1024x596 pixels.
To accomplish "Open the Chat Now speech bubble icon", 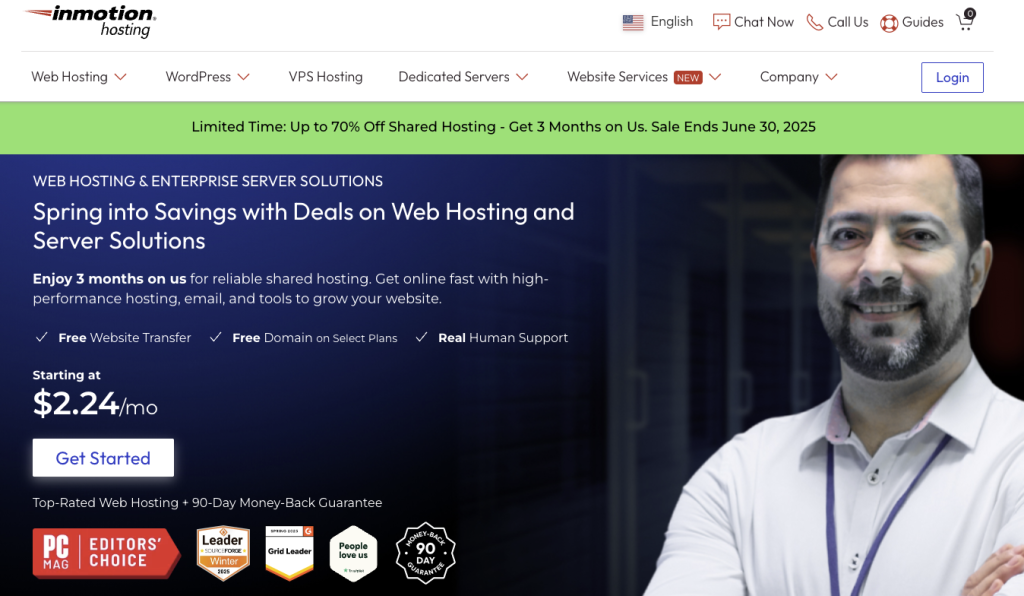I will 721,22.
